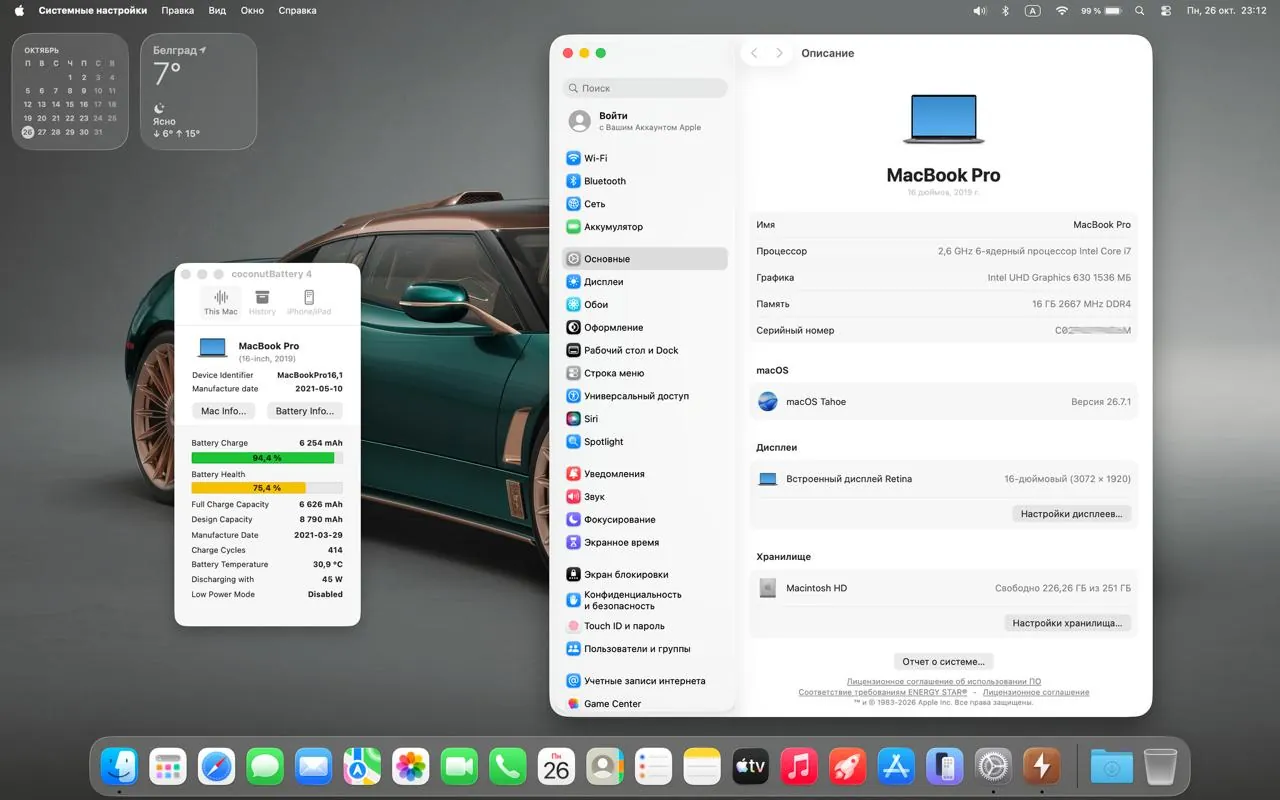This screenshot has width=1280, height=800.
Task: Launch Safari from the Dock
Action: pos(217,767)
